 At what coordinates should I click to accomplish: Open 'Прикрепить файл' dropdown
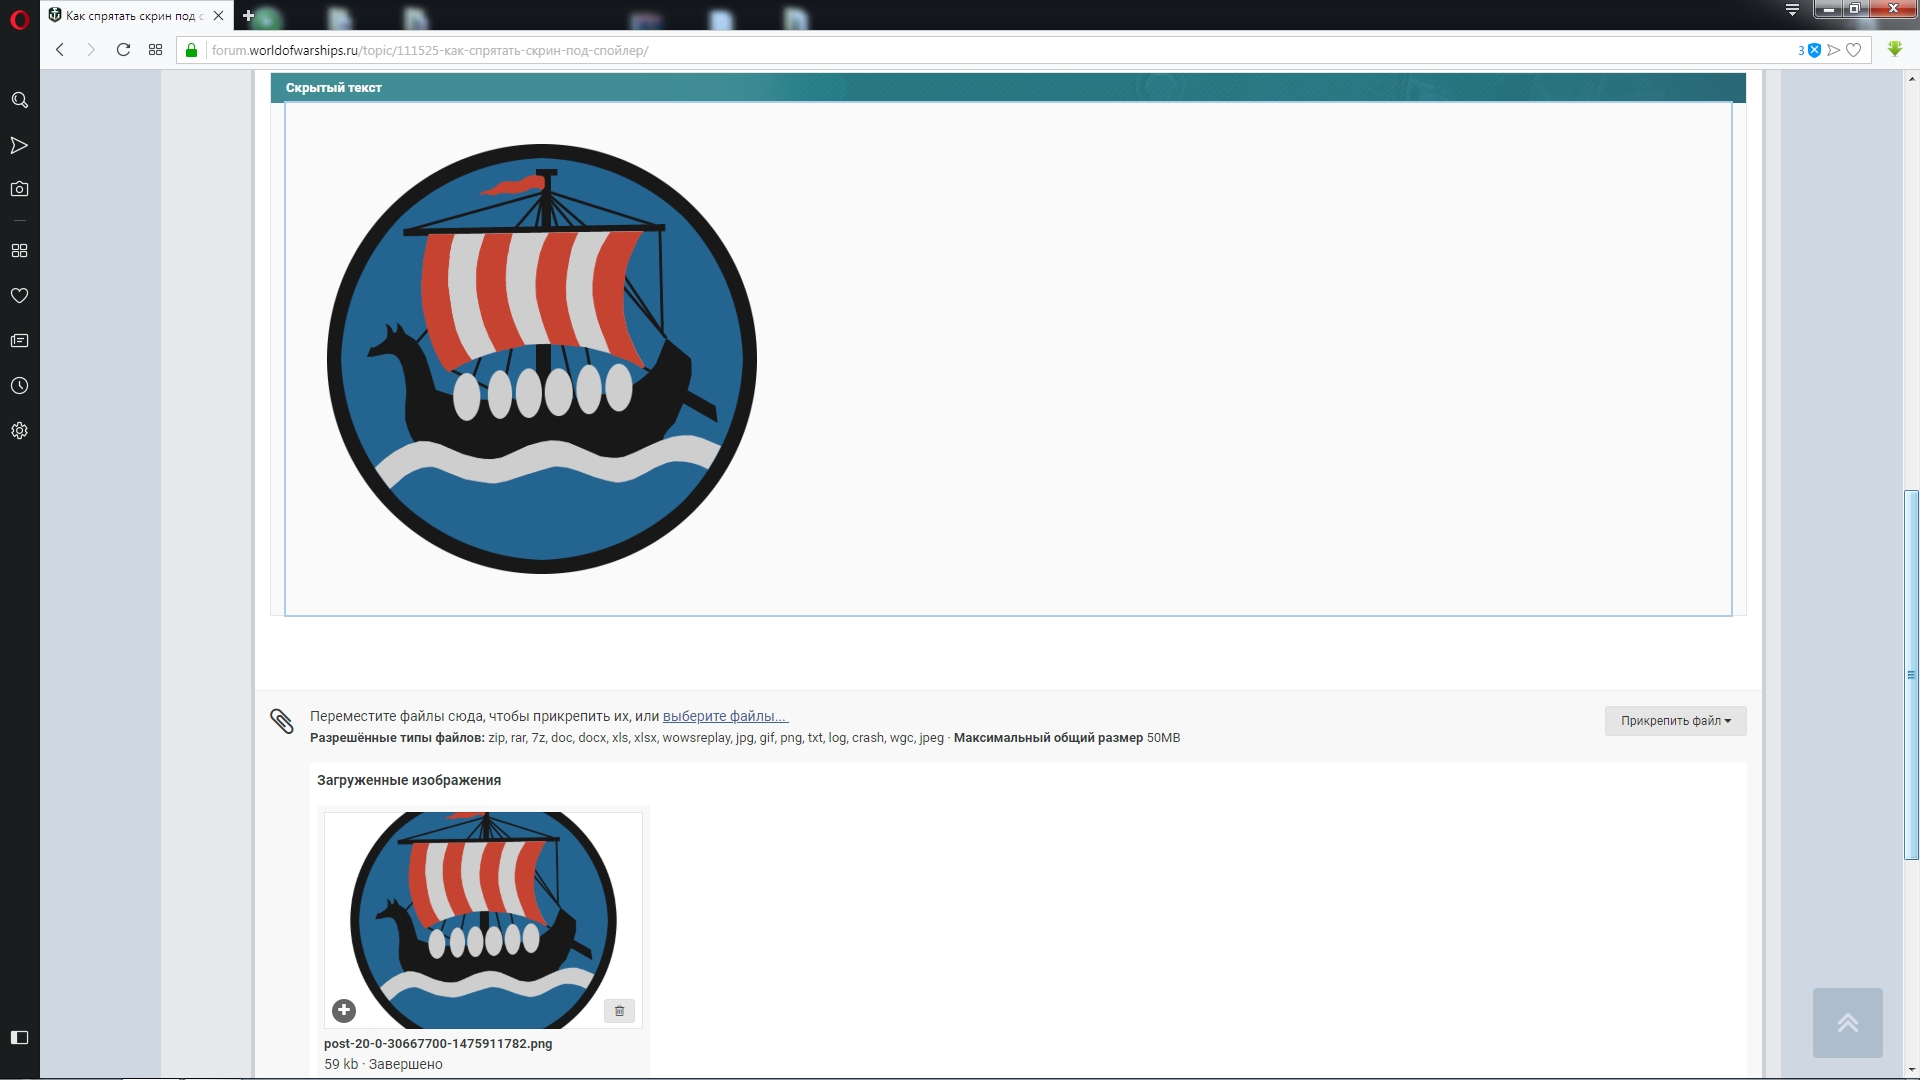tap(1675, 721)
